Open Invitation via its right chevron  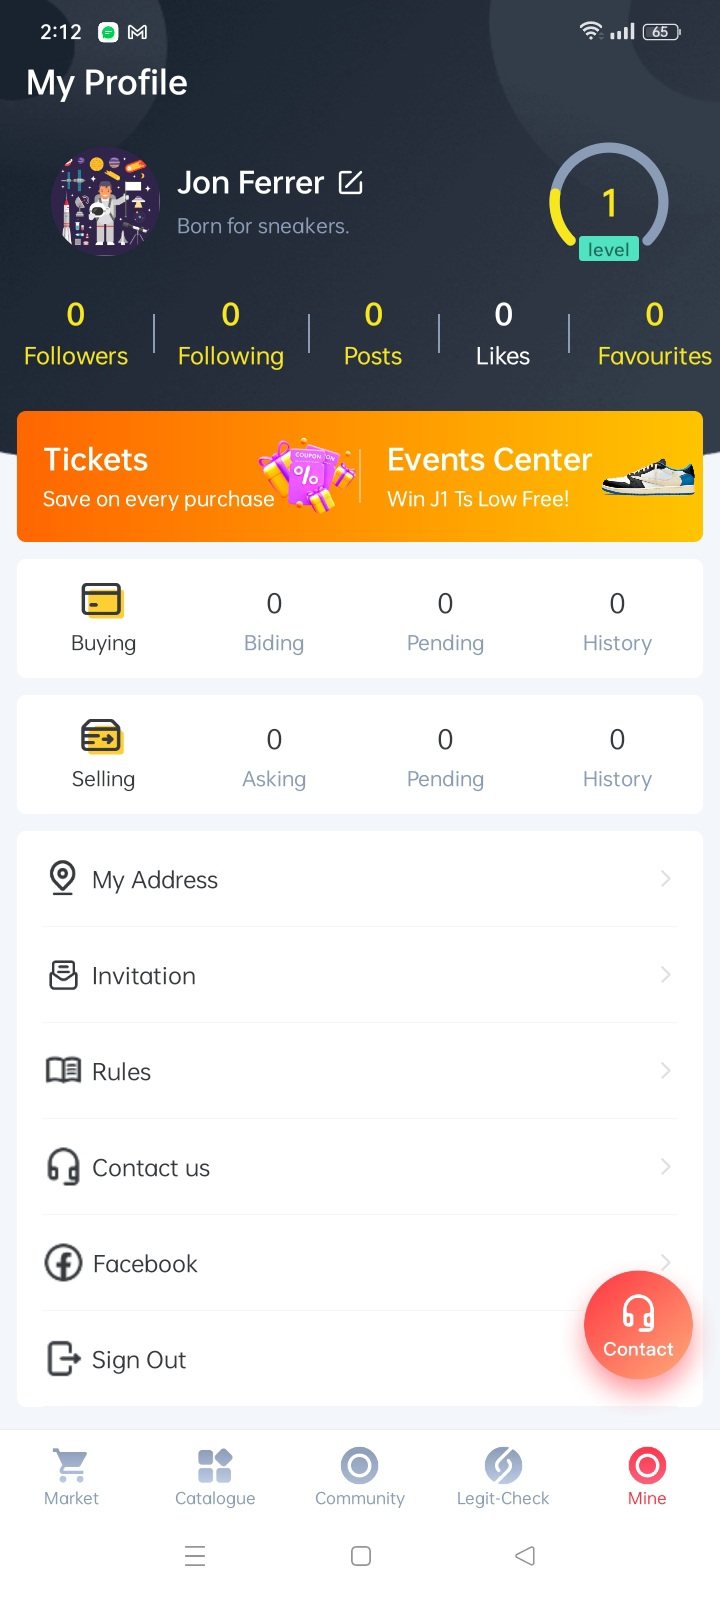(665, 975)
